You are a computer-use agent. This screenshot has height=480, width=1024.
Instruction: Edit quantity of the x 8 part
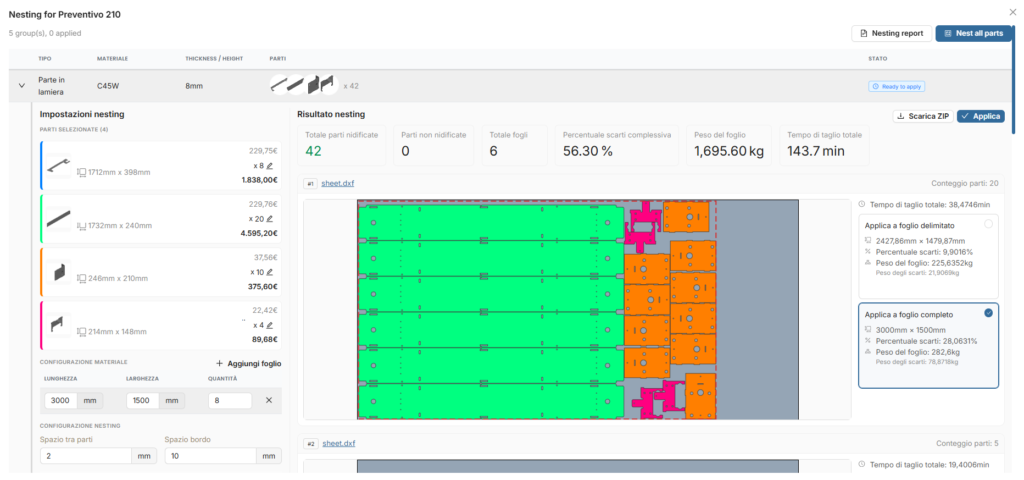point(270,166)
